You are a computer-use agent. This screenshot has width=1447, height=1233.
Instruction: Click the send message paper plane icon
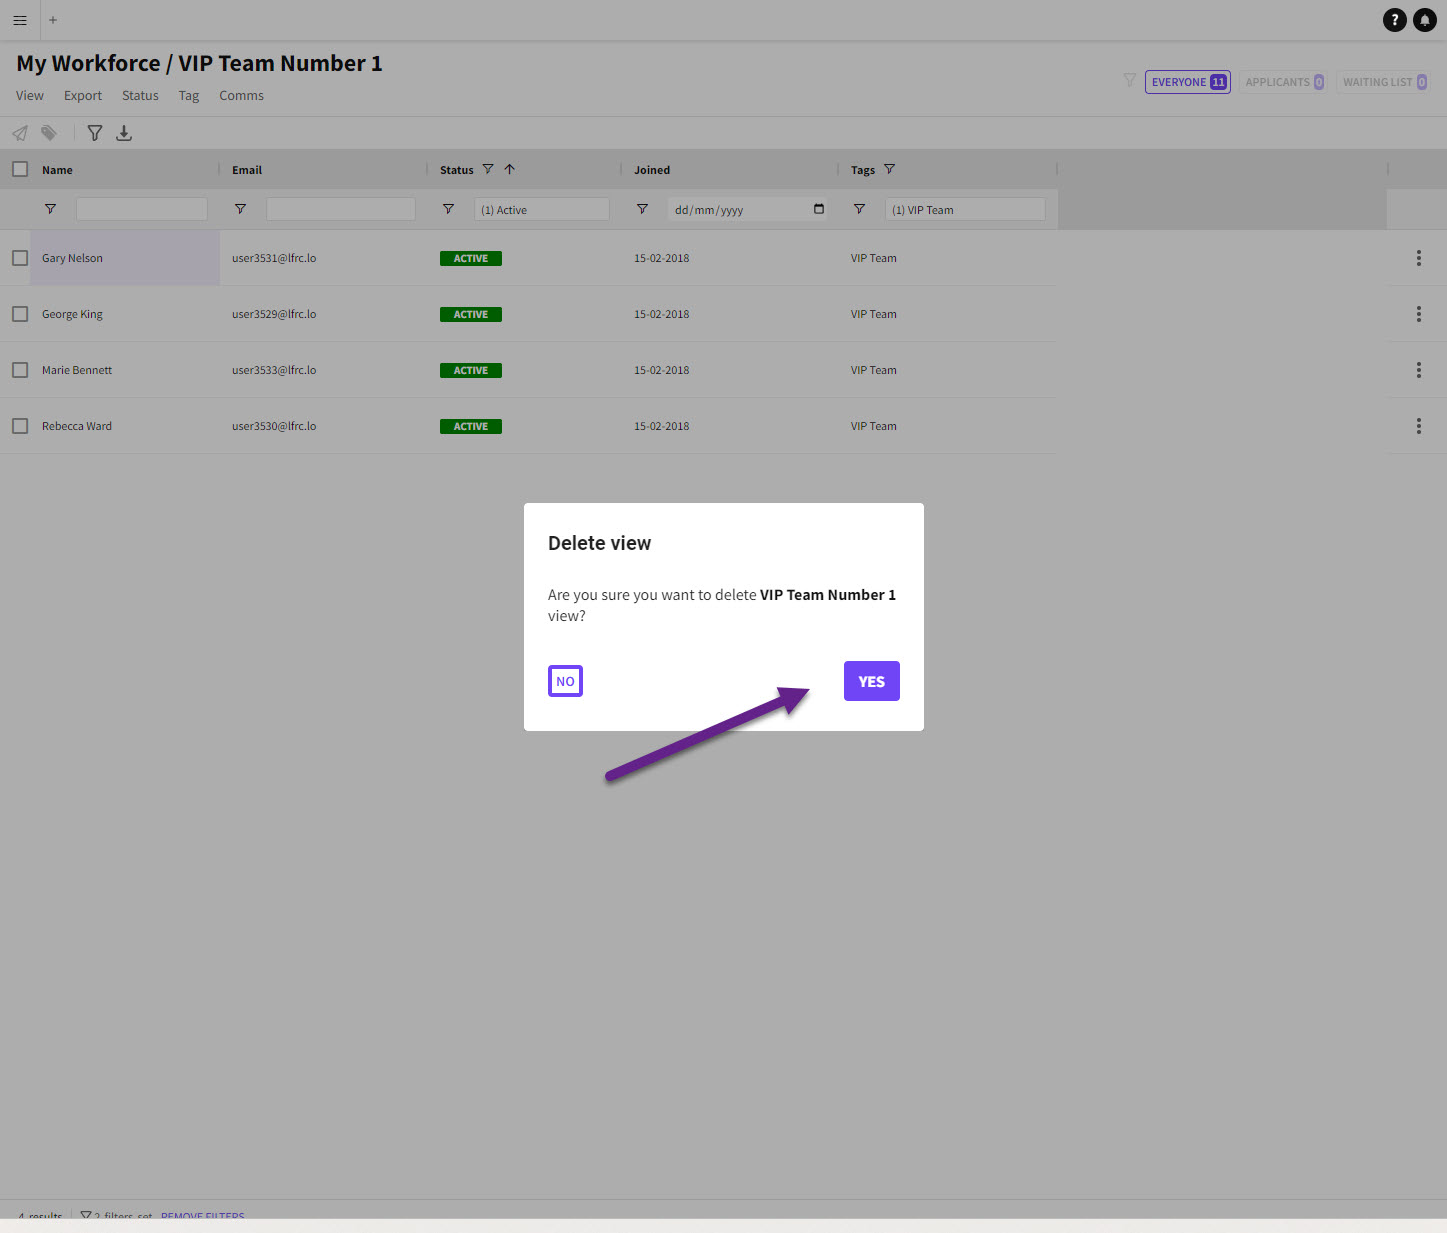pyautogui.click(x=20, y=133)
